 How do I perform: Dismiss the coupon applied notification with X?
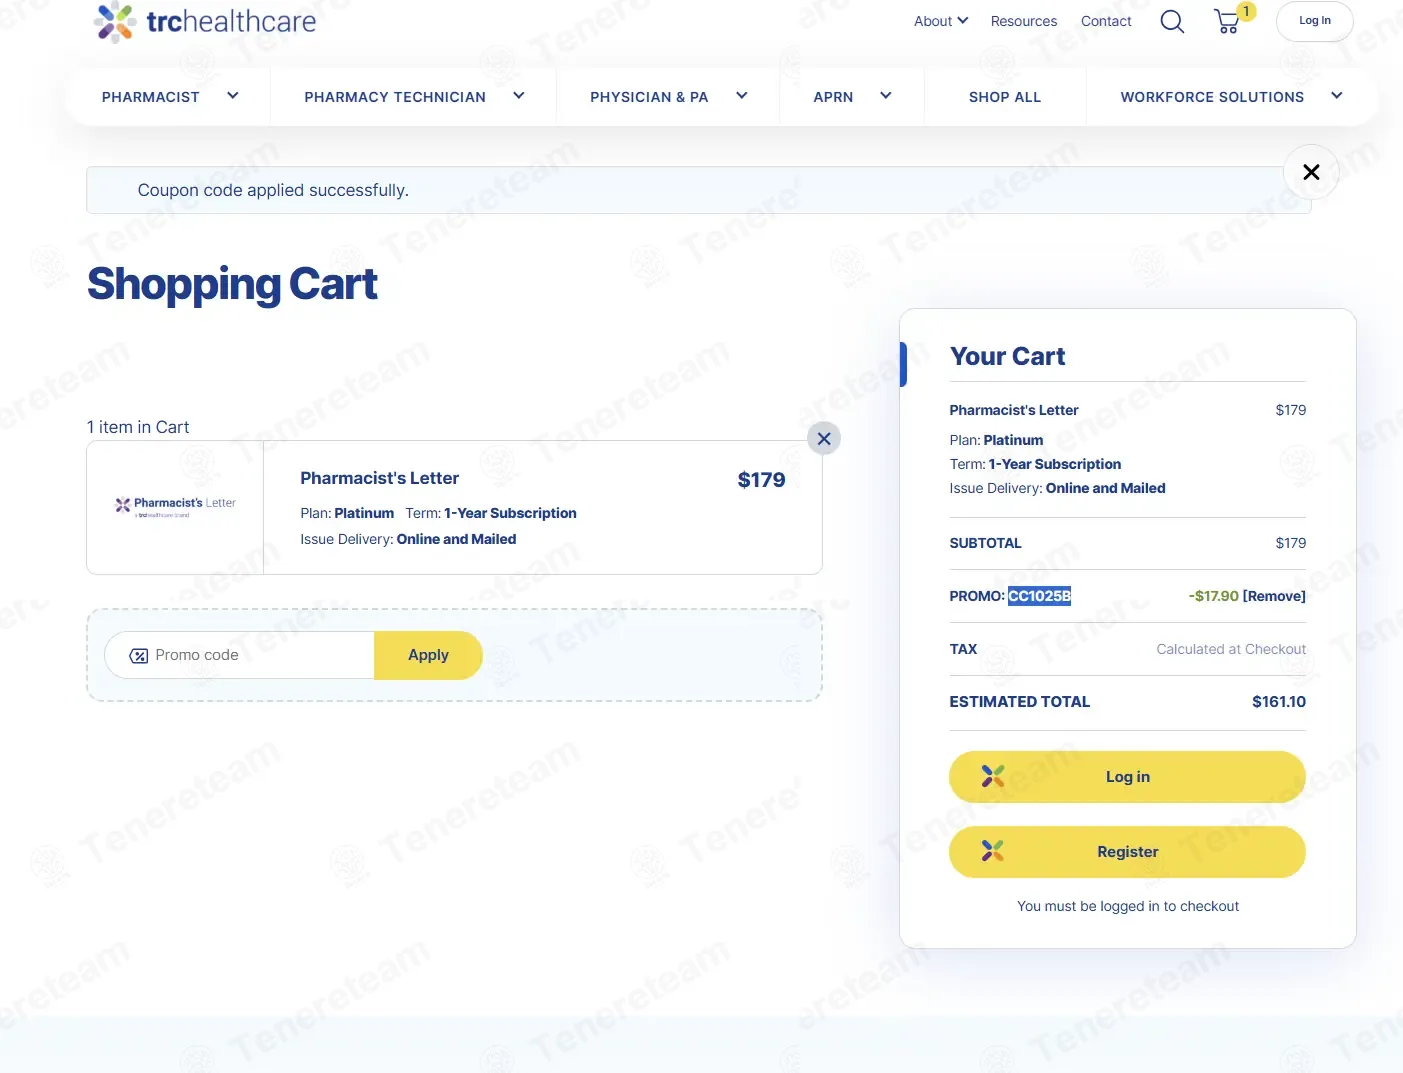1311,172
